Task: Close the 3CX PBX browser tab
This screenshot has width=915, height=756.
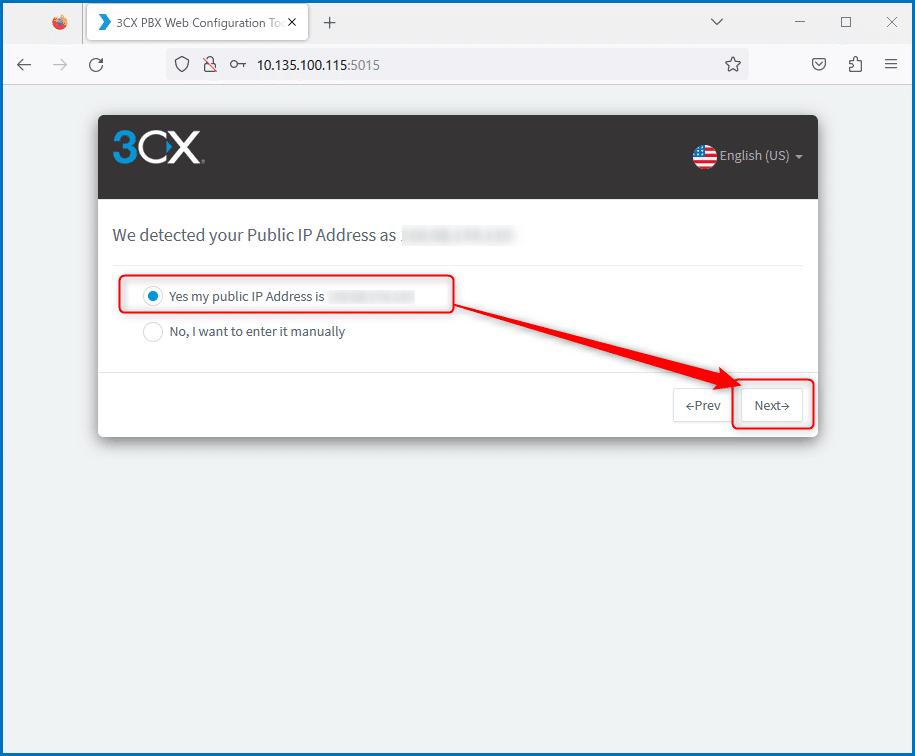Action: [x=292, y=22]
